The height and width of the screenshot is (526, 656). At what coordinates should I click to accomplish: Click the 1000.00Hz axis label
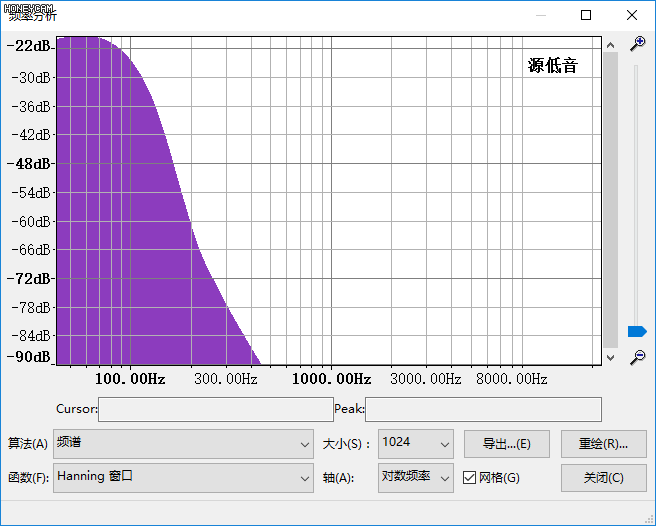pyautogui.click(x=331, y=379)
